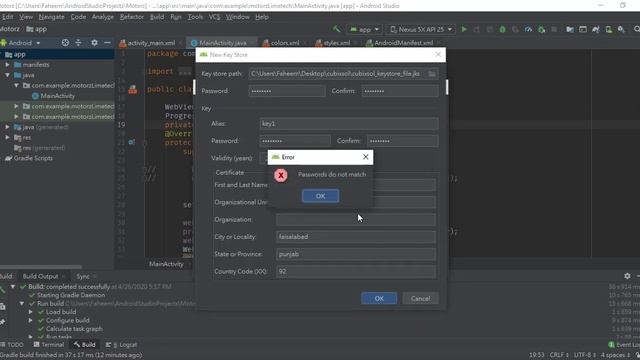This screenshot has height=360, width=640.
Task: Open the Analyze menu
Action: pyautogui.click(x=103, y=17)
